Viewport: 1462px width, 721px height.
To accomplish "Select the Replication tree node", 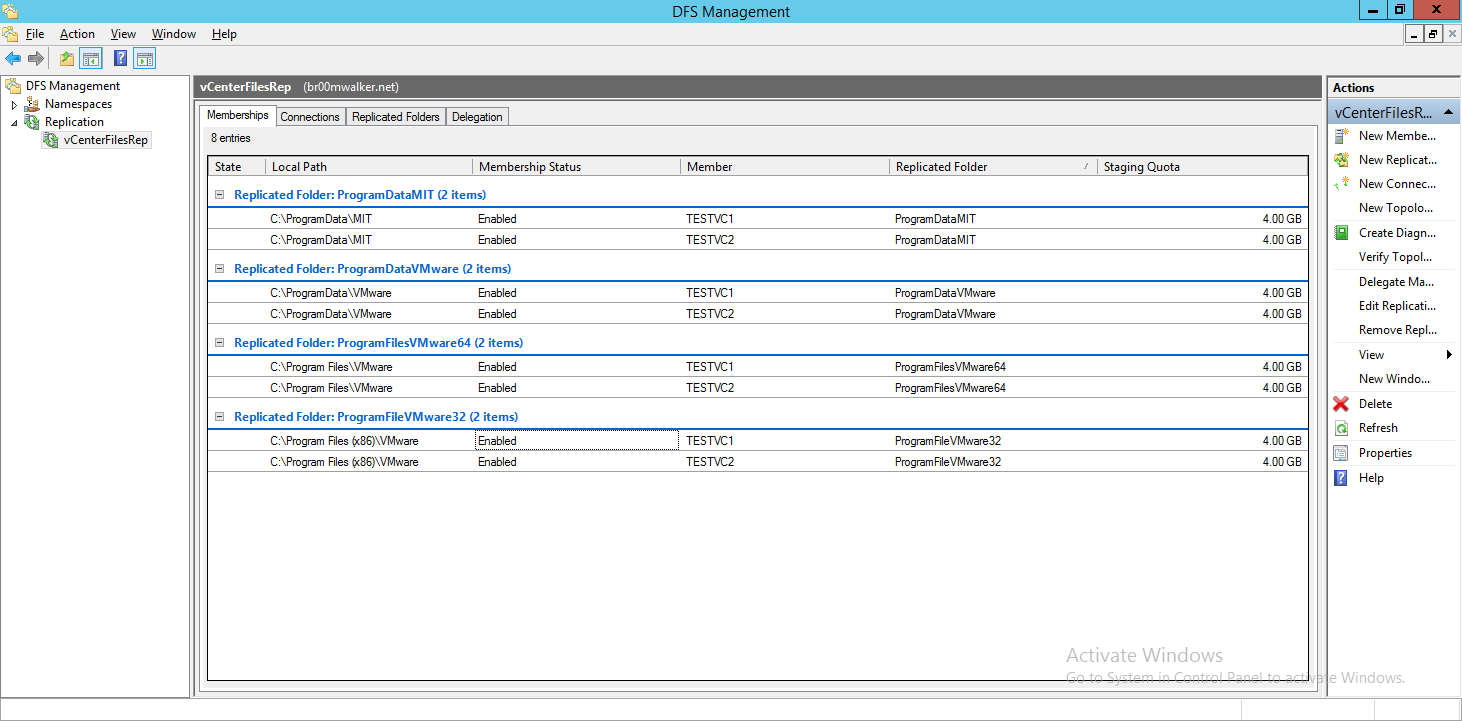I will coord(74,122).
